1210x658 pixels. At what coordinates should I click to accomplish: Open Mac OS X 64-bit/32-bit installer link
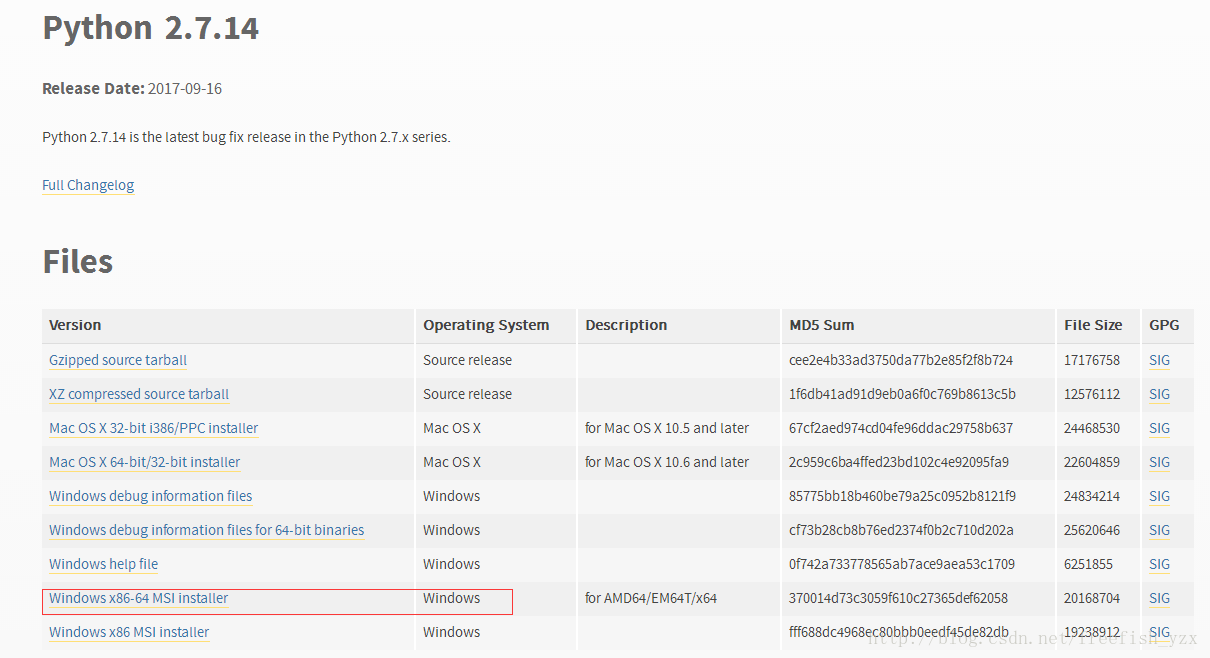click(145, 462)
